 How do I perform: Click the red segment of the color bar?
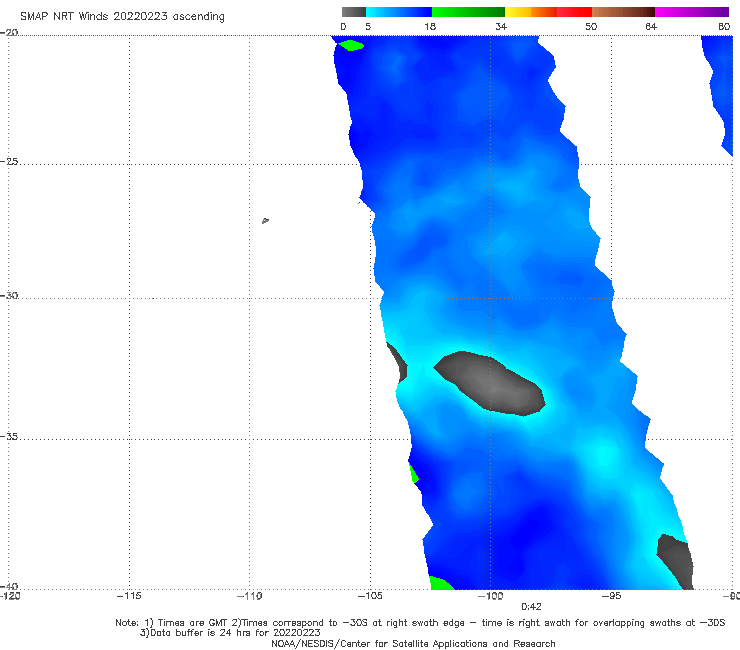point(574,12)
